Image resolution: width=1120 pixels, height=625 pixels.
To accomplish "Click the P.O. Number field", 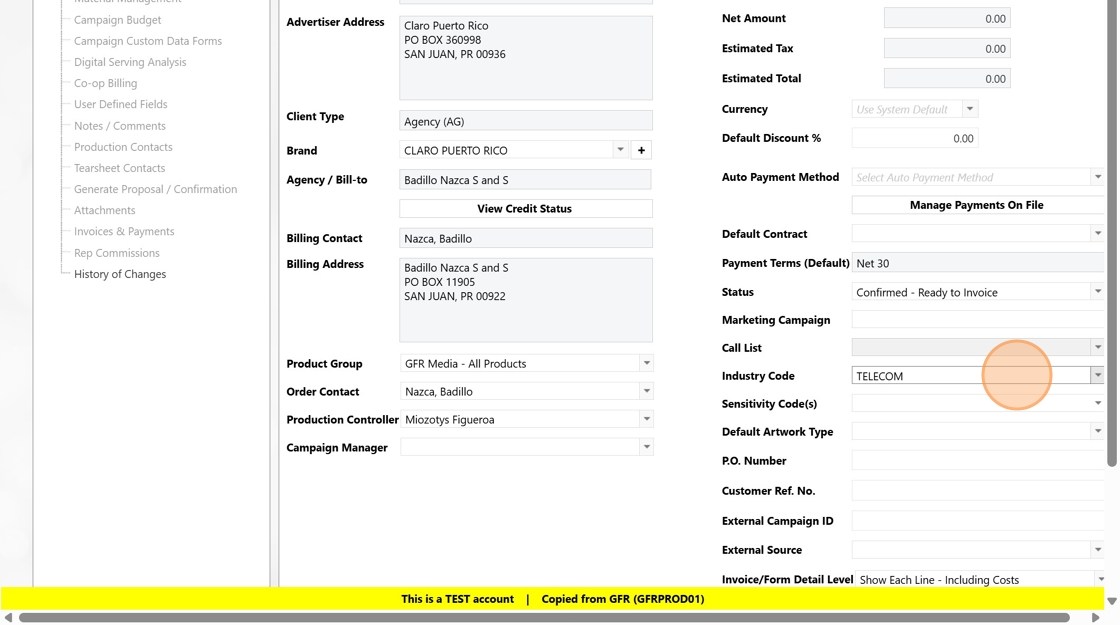I will pos(978,460).
